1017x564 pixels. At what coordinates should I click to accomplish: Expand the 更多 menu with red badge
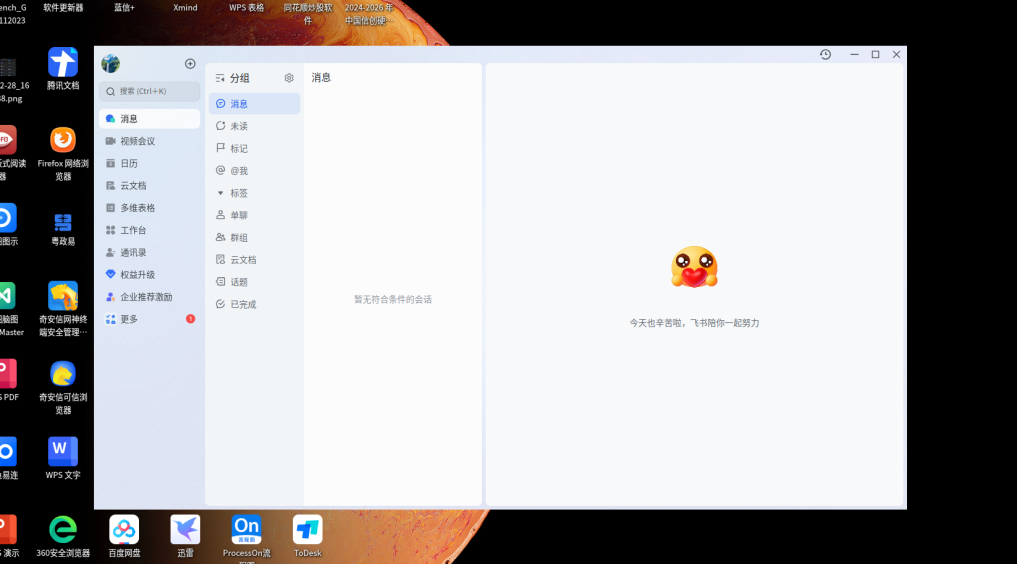click(x=129, y=319)
